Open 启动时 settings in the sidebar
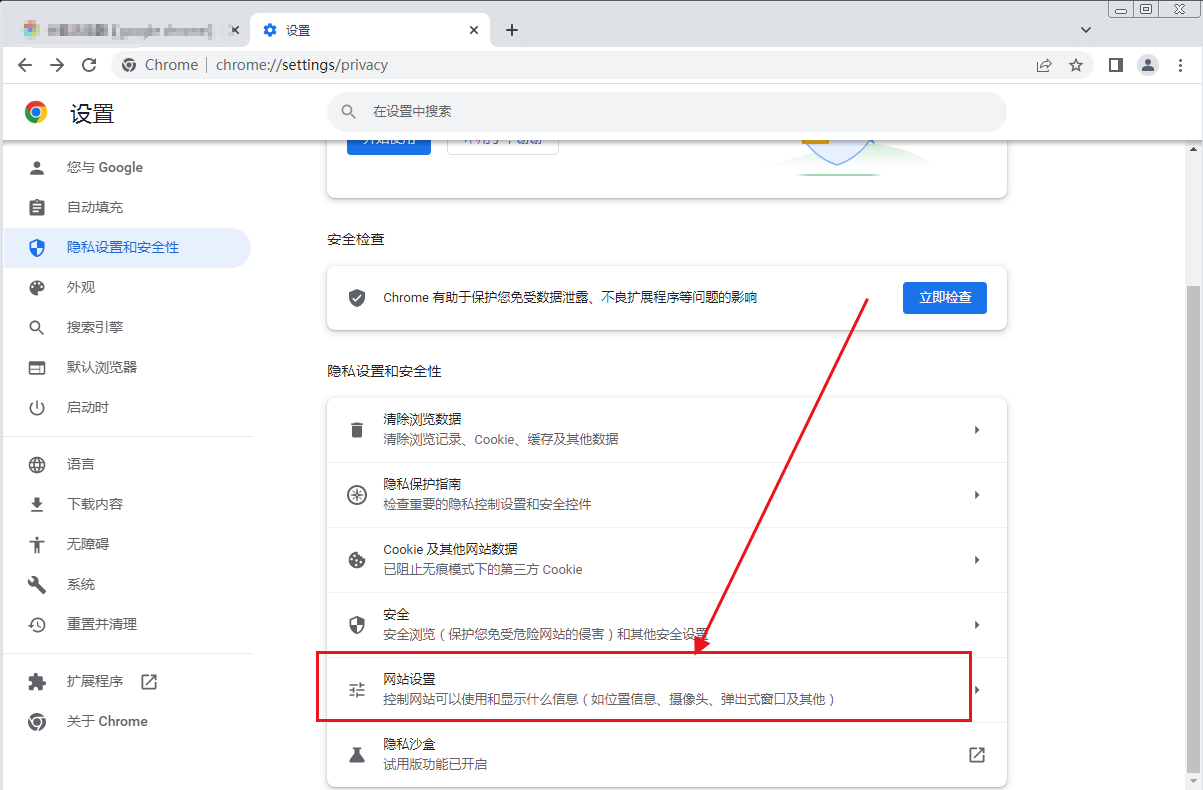This screenshot has height=790, width=1203. coord(127,407)
